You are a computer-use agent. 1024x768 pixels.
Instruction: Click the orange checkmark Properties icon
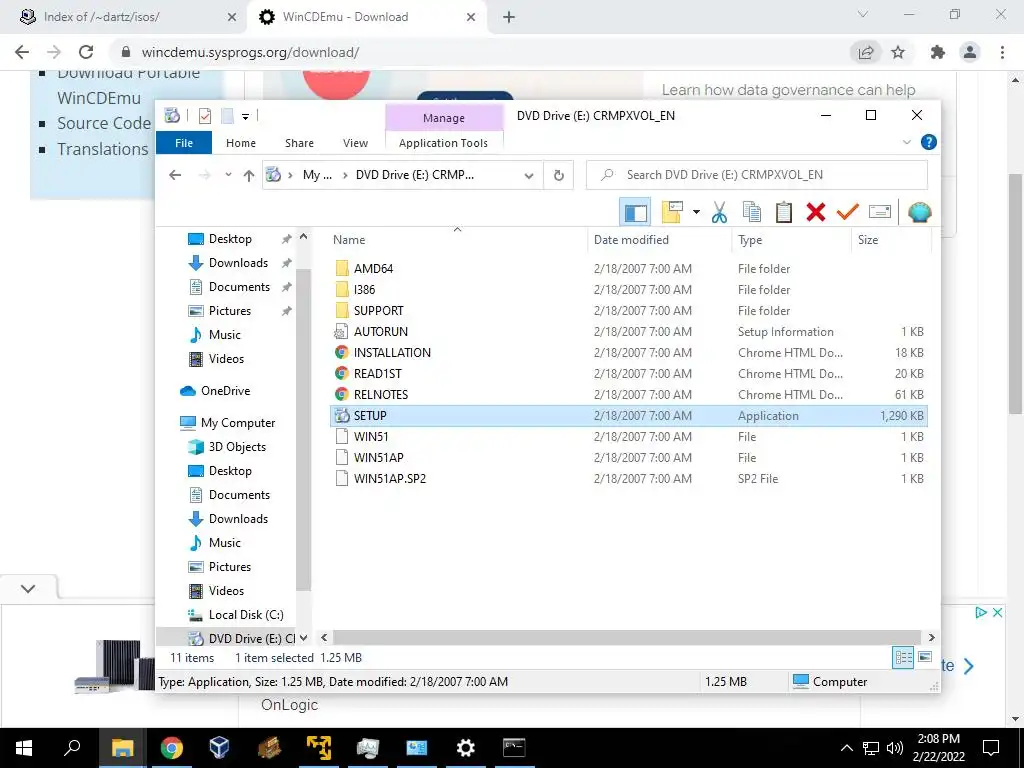848,212
